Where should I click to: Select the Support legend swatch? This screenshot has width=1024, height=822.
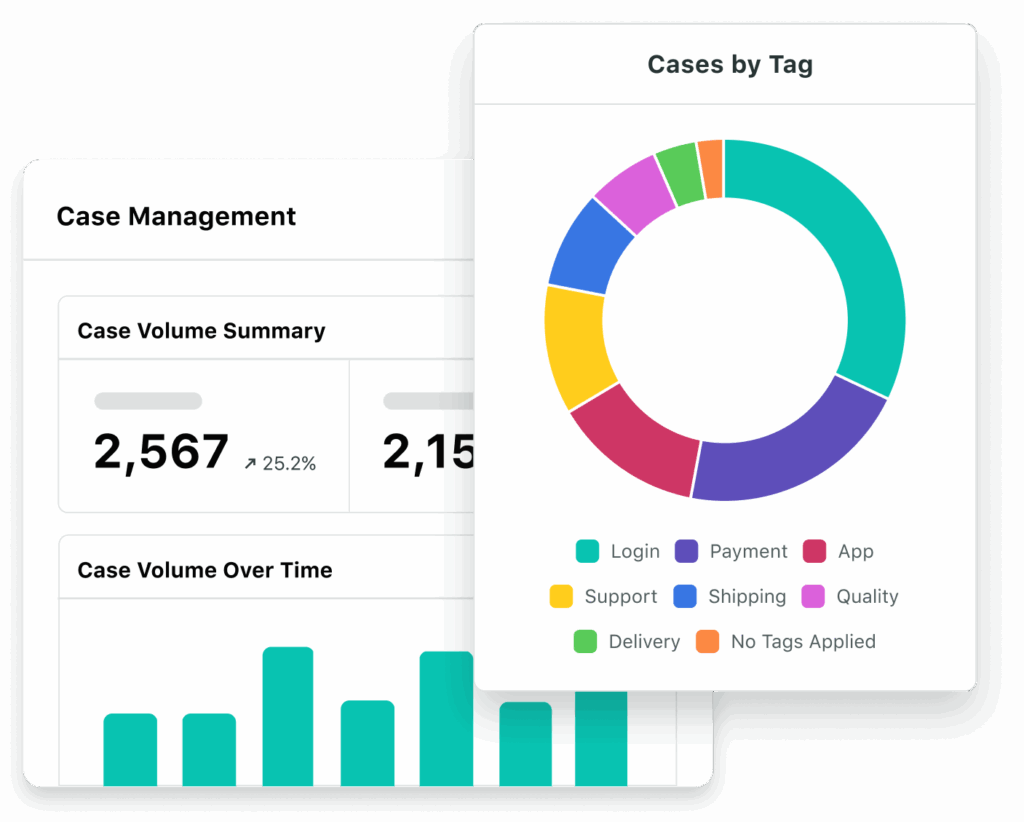point(559,596)
